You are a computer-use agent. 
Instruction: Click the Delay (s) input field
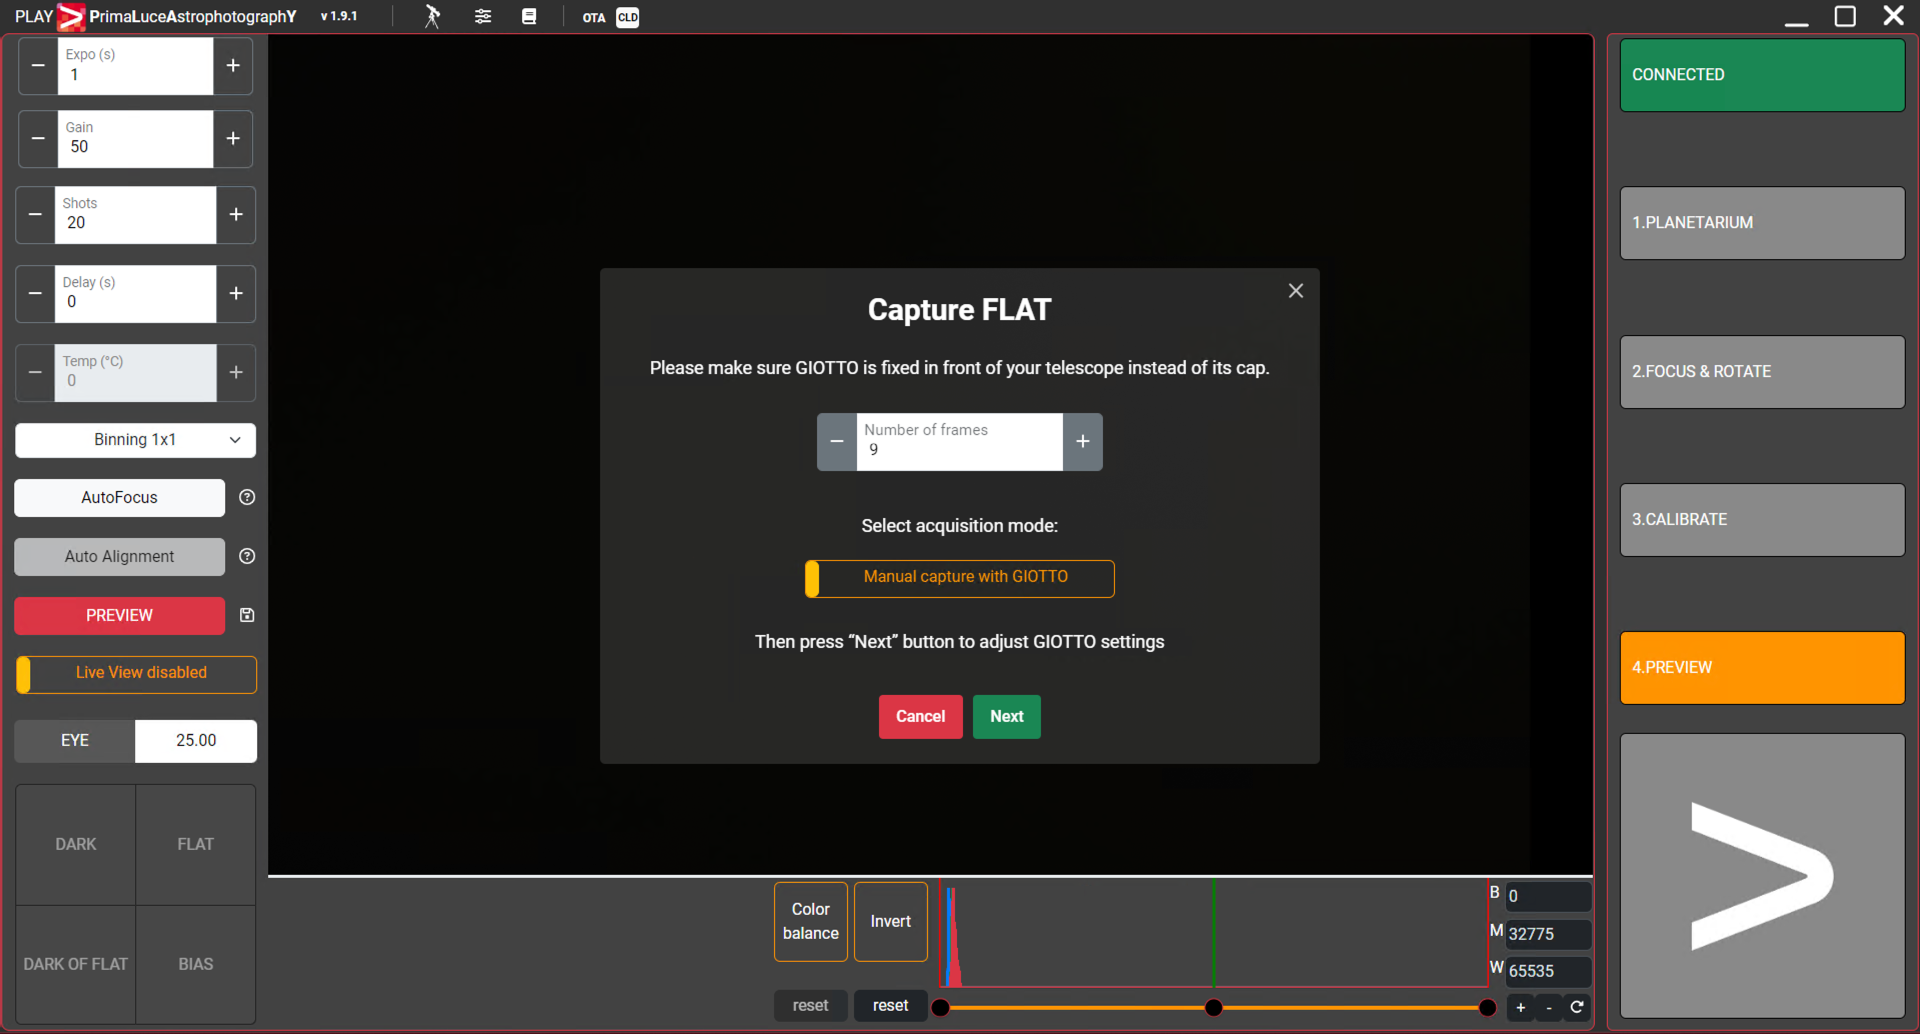(x=135, y=294)
